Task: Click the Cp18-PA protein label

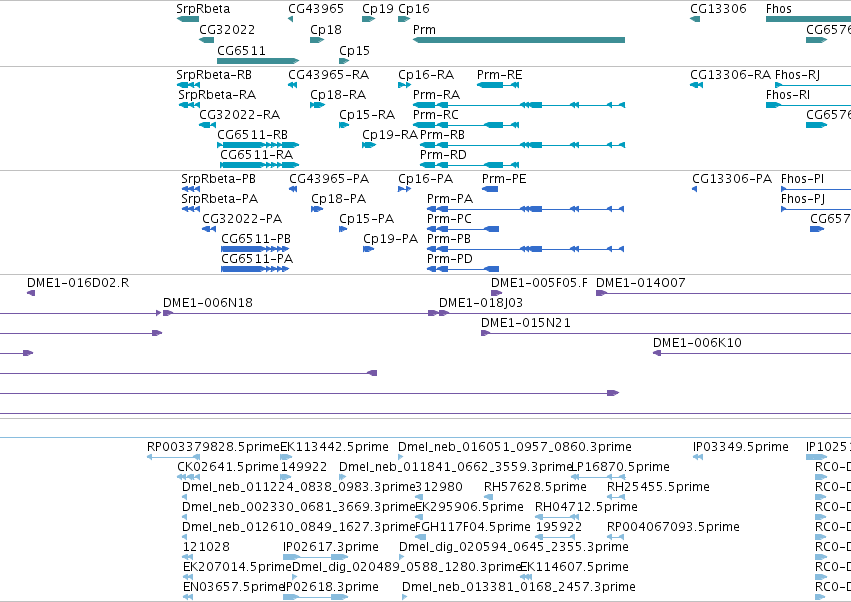Action: point(339,199)
